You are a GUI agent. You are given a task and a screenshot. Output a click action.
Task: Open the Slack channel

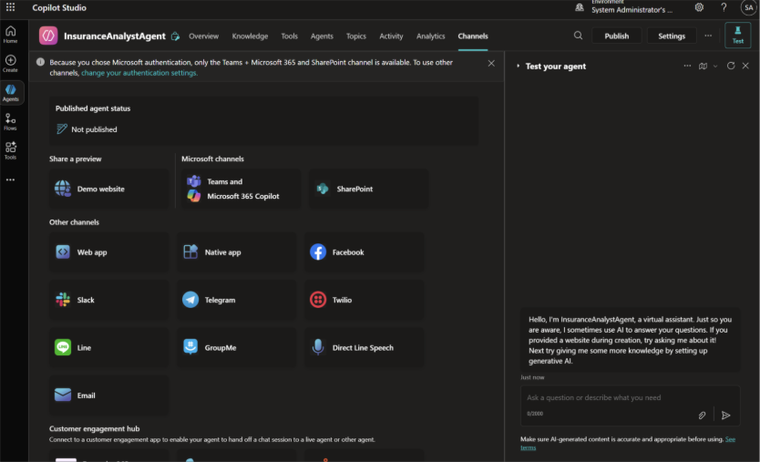click(109, 300)
